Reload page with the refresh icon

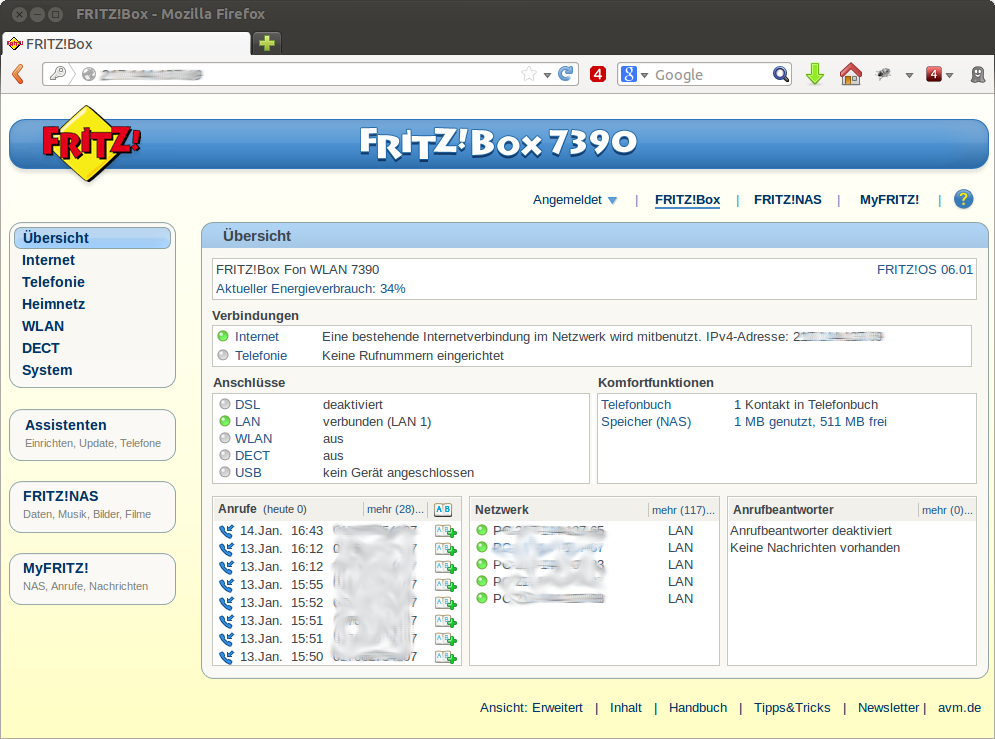click(566, 74)
